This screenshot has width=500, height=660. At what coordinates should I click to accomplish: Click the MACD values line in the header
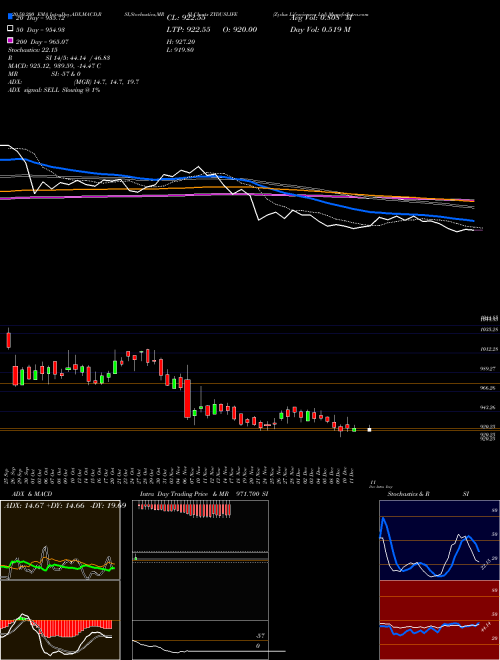pyautogui.click(x=54, y=66)
